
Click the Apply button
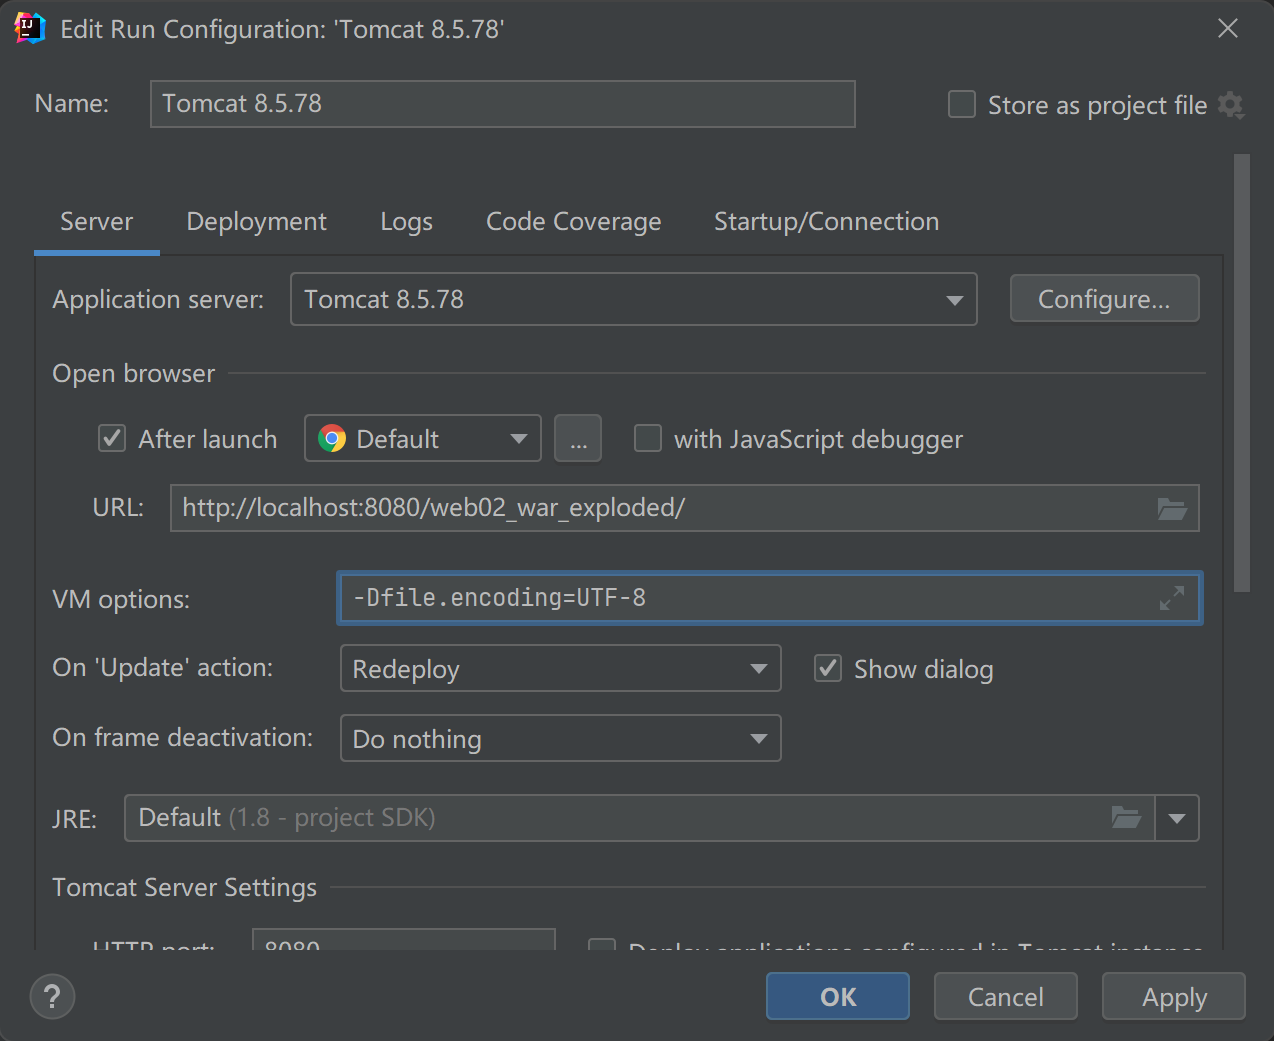tap(1174, 996)
